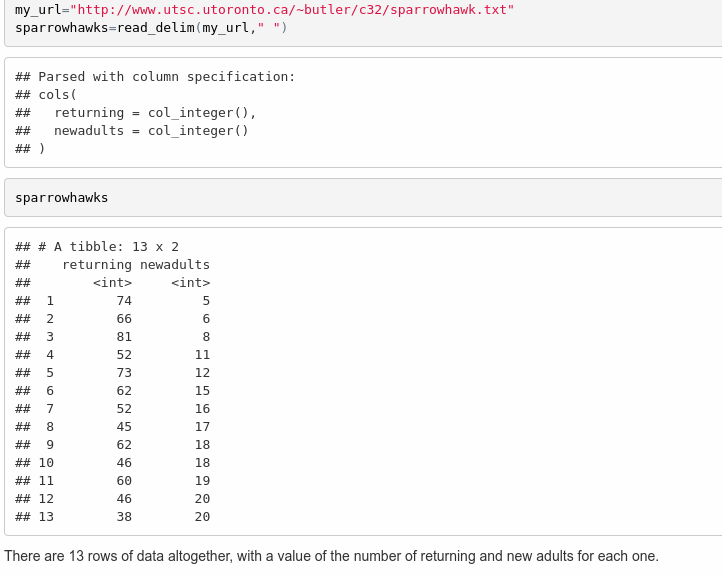Click the 'A tibble: 13 x 2' header
Screen dimensions: 722x577
(x=108, y=247)
